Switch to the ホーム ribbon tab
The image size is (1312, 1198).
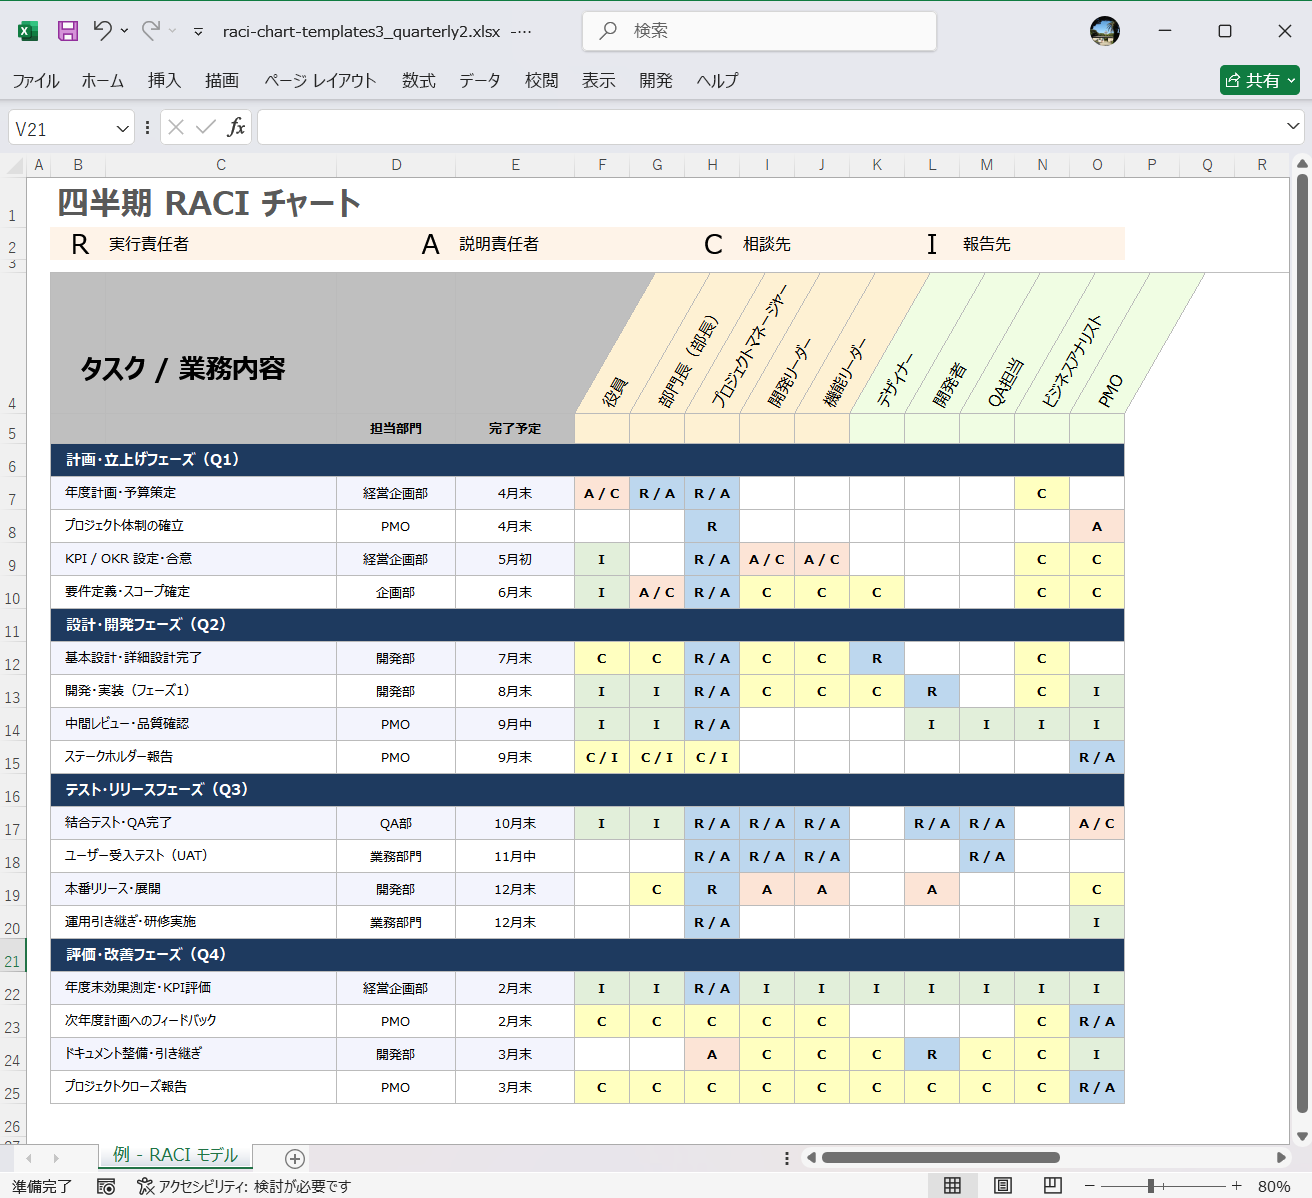click(x=103, y=81)
